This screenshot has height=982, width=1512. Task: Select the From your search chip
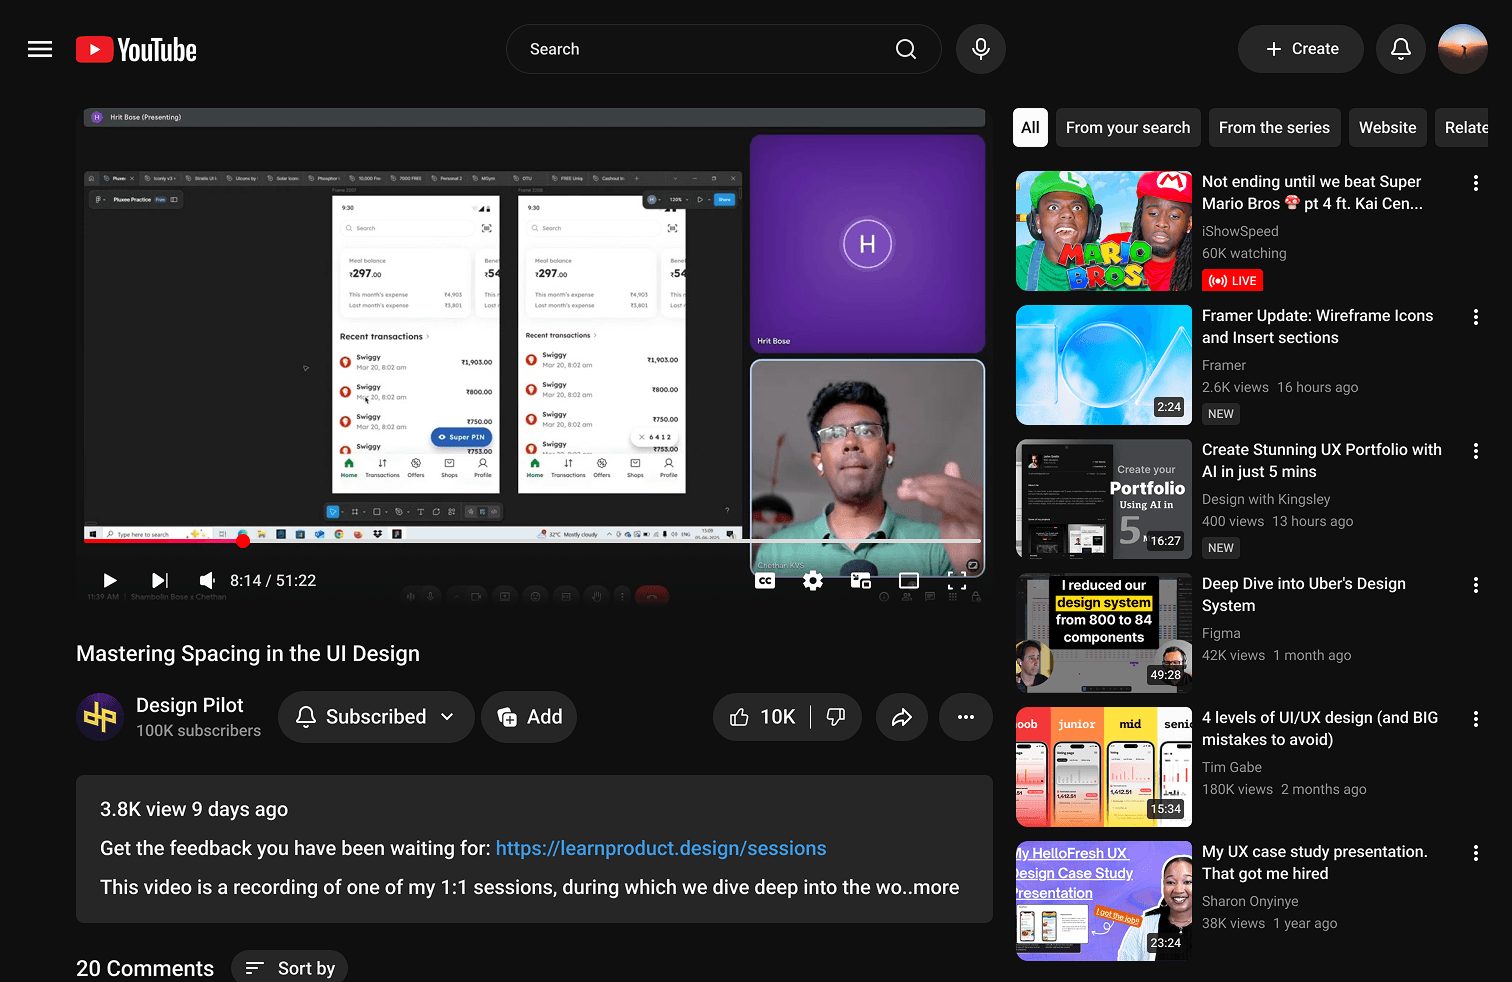(1128, 128)
